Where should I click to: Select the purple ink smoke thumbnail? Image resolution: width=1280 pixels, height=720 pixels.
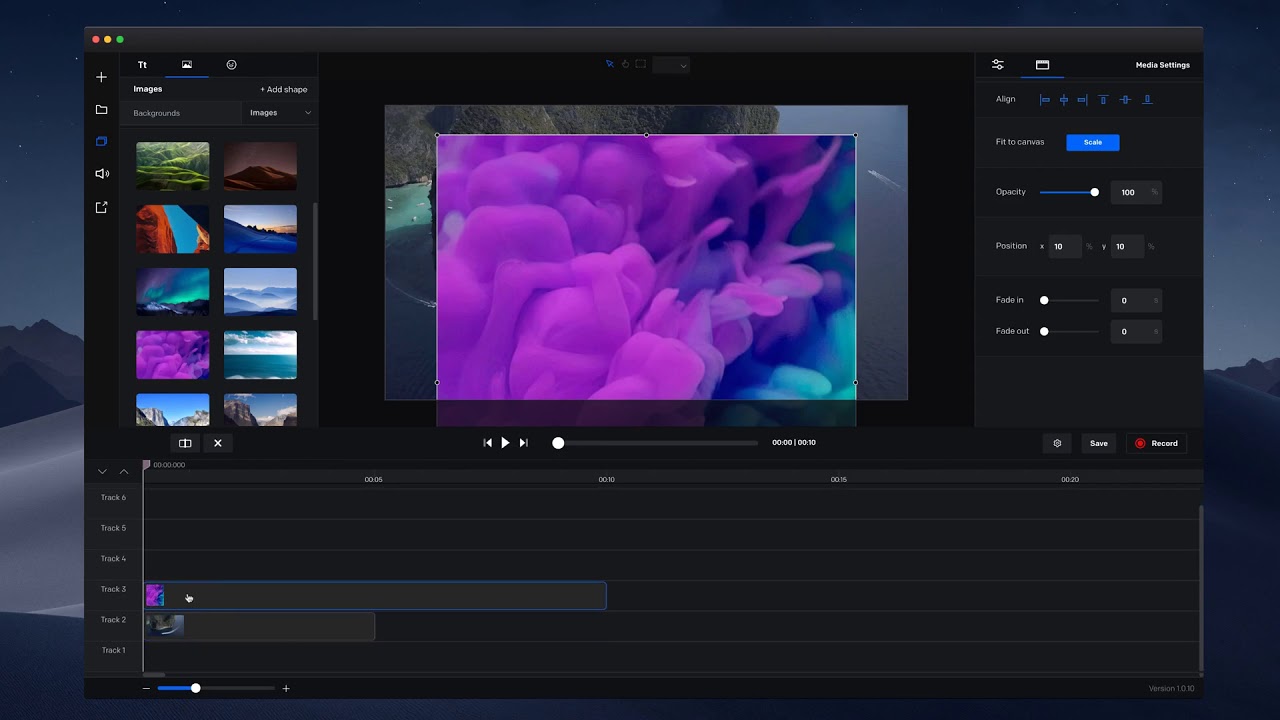(x=173, y=355)
